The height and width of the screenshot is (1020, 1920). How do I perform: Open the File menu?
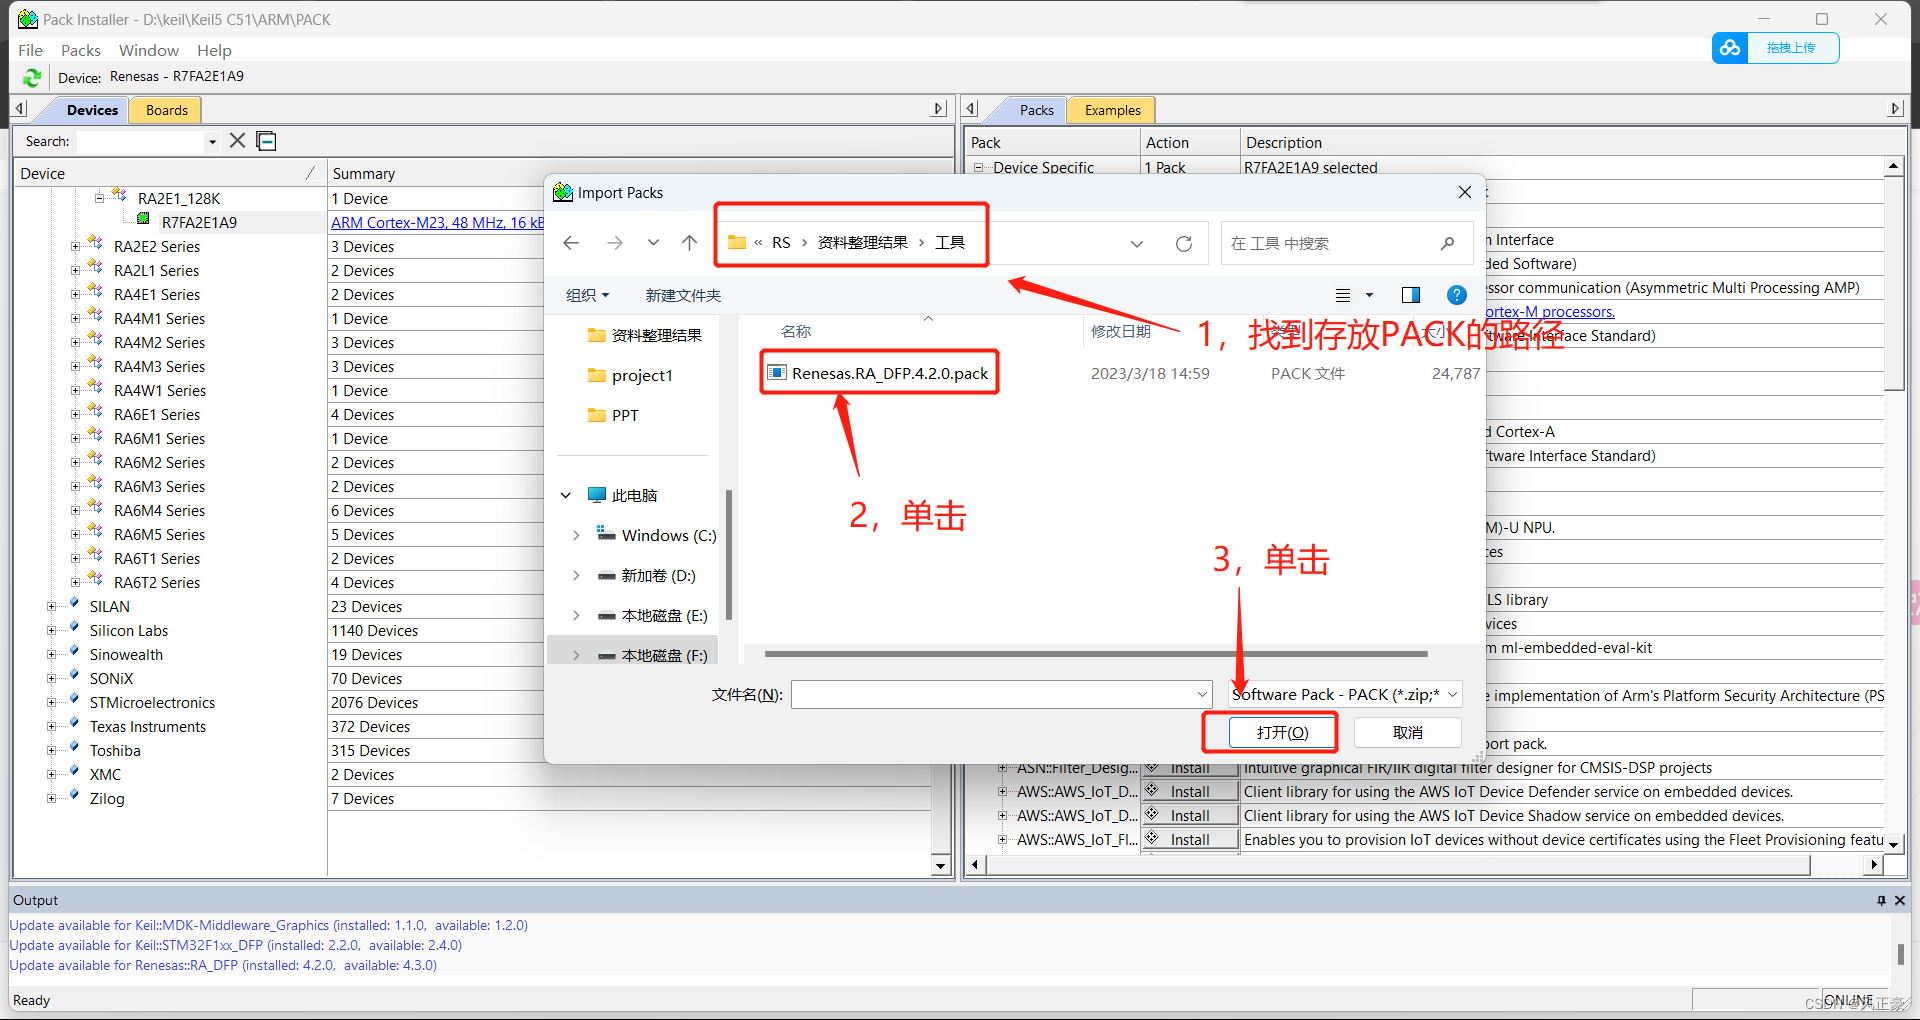point(31,50)
